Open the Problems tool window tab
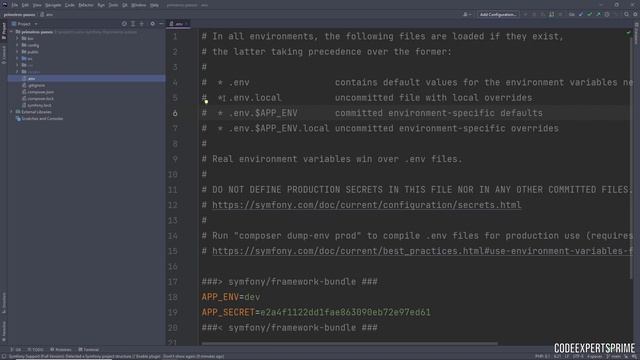Image resolution: width=640 pixels, height=360 pixels. (x=60, y=350)
